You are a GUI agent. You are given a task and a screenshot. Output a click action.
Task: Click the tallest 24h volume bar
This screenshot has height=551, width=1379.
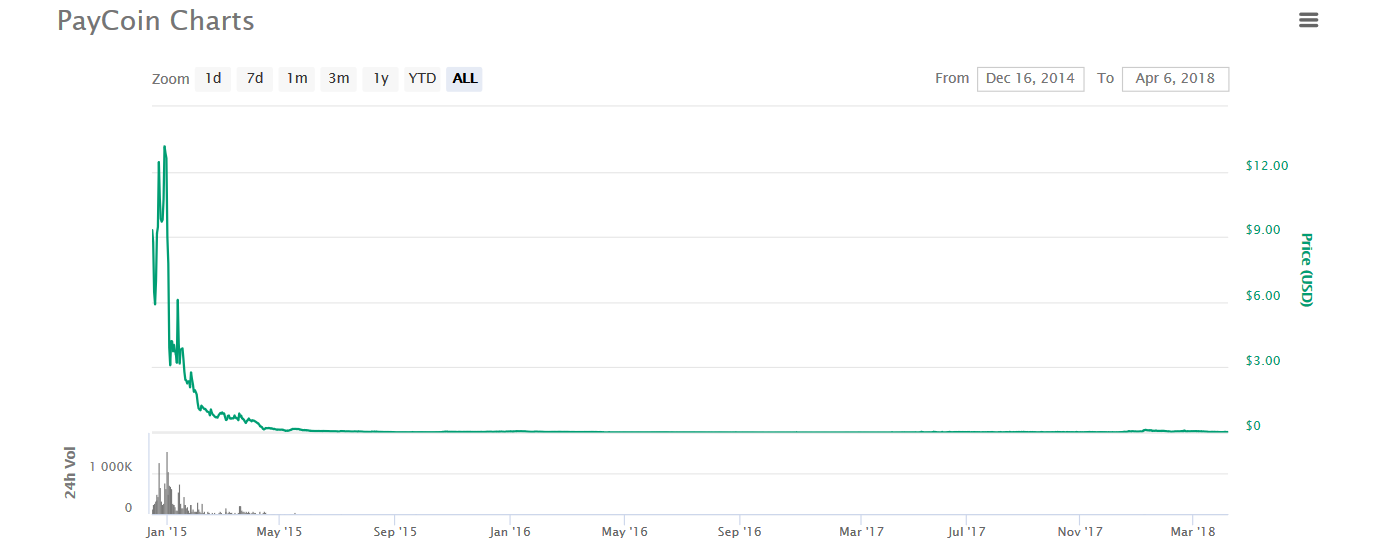point(167,483)
